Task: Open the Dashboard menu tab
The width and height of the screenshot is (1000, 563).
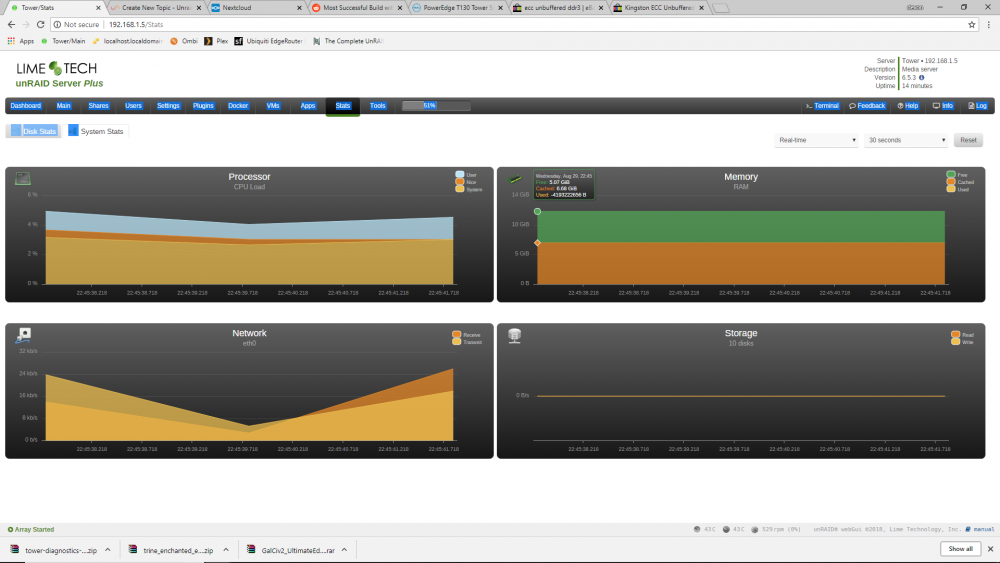Action: pos(26,106)
